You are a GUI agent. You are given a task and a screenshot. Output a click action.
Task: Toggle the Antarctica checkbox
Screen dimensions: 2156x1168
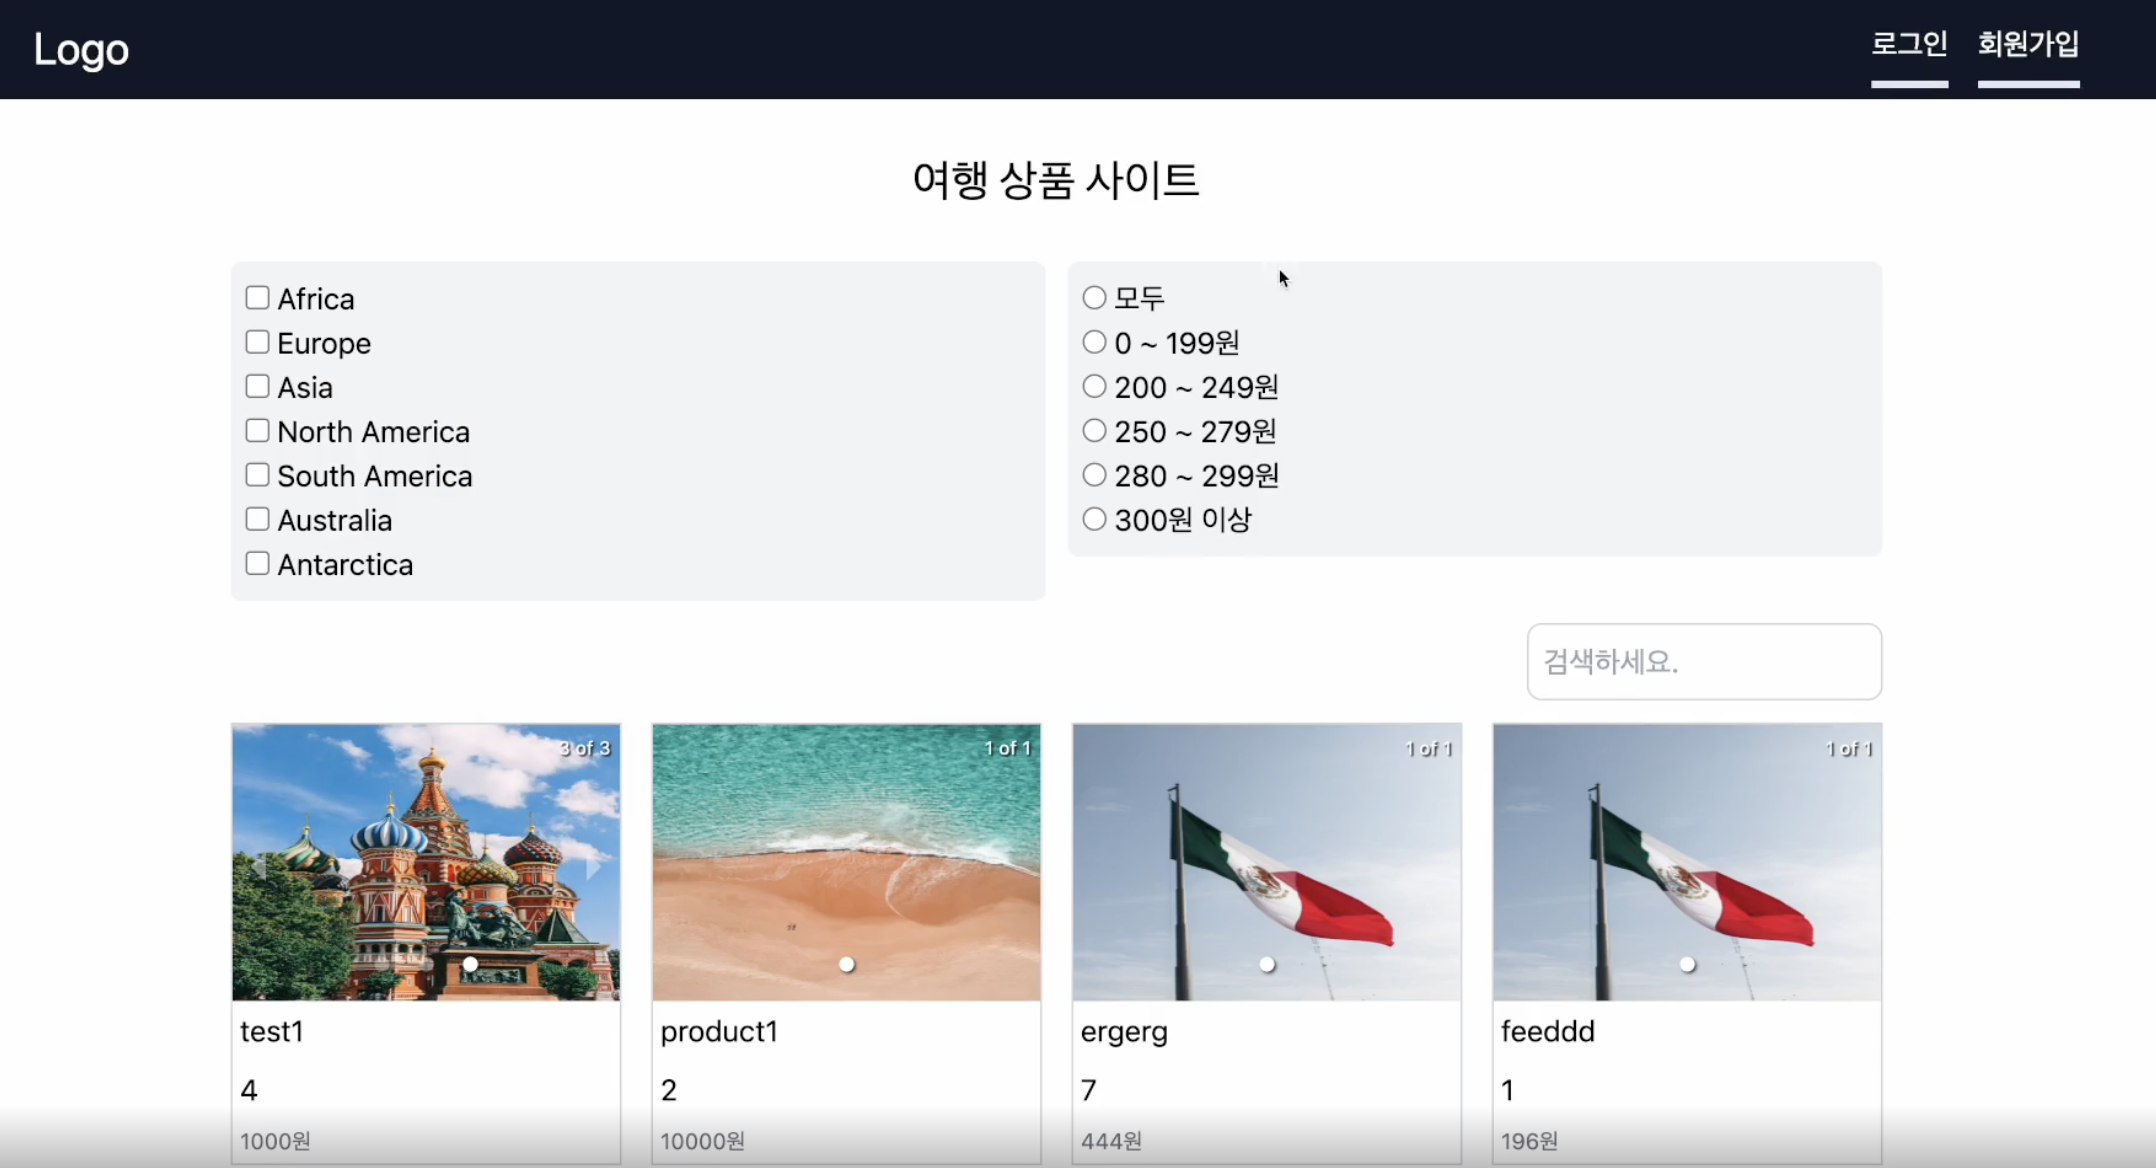tap(257, 563)
